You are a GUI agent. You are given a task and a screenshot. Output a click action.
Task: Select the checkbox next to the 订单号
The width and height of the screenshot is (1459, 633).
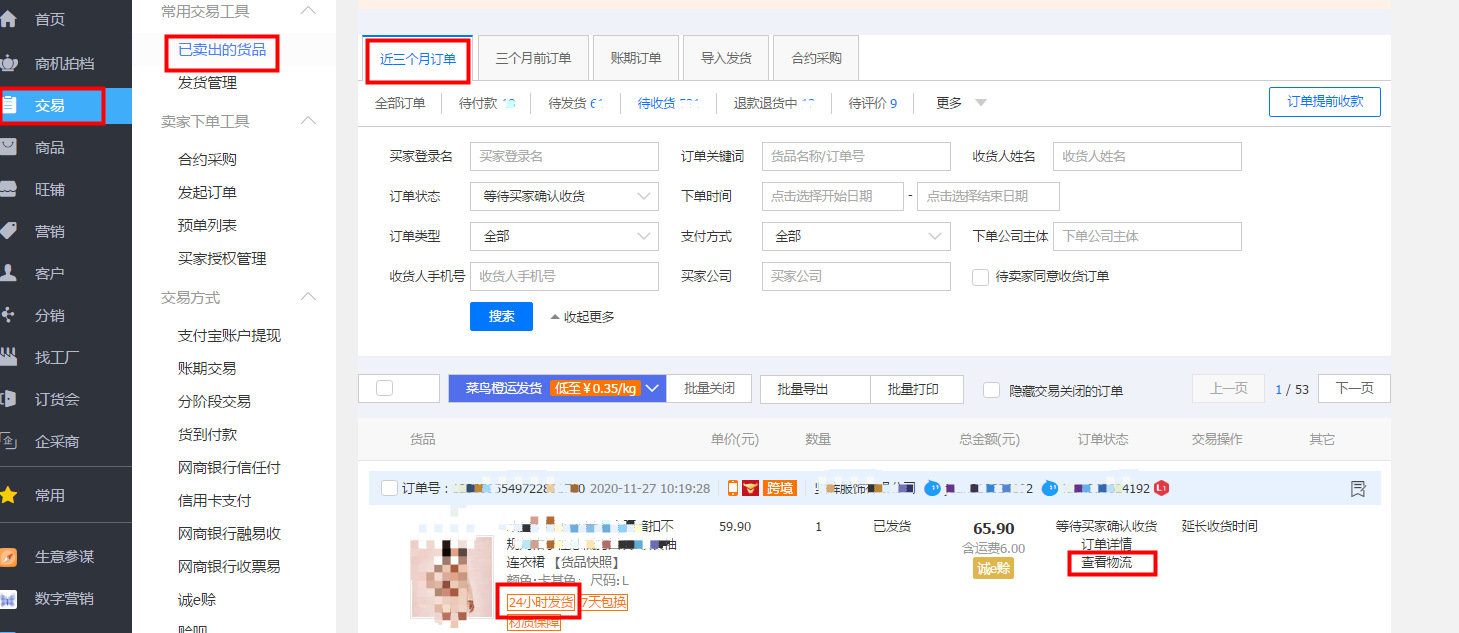pyautogui.click(x=389, y=489)
